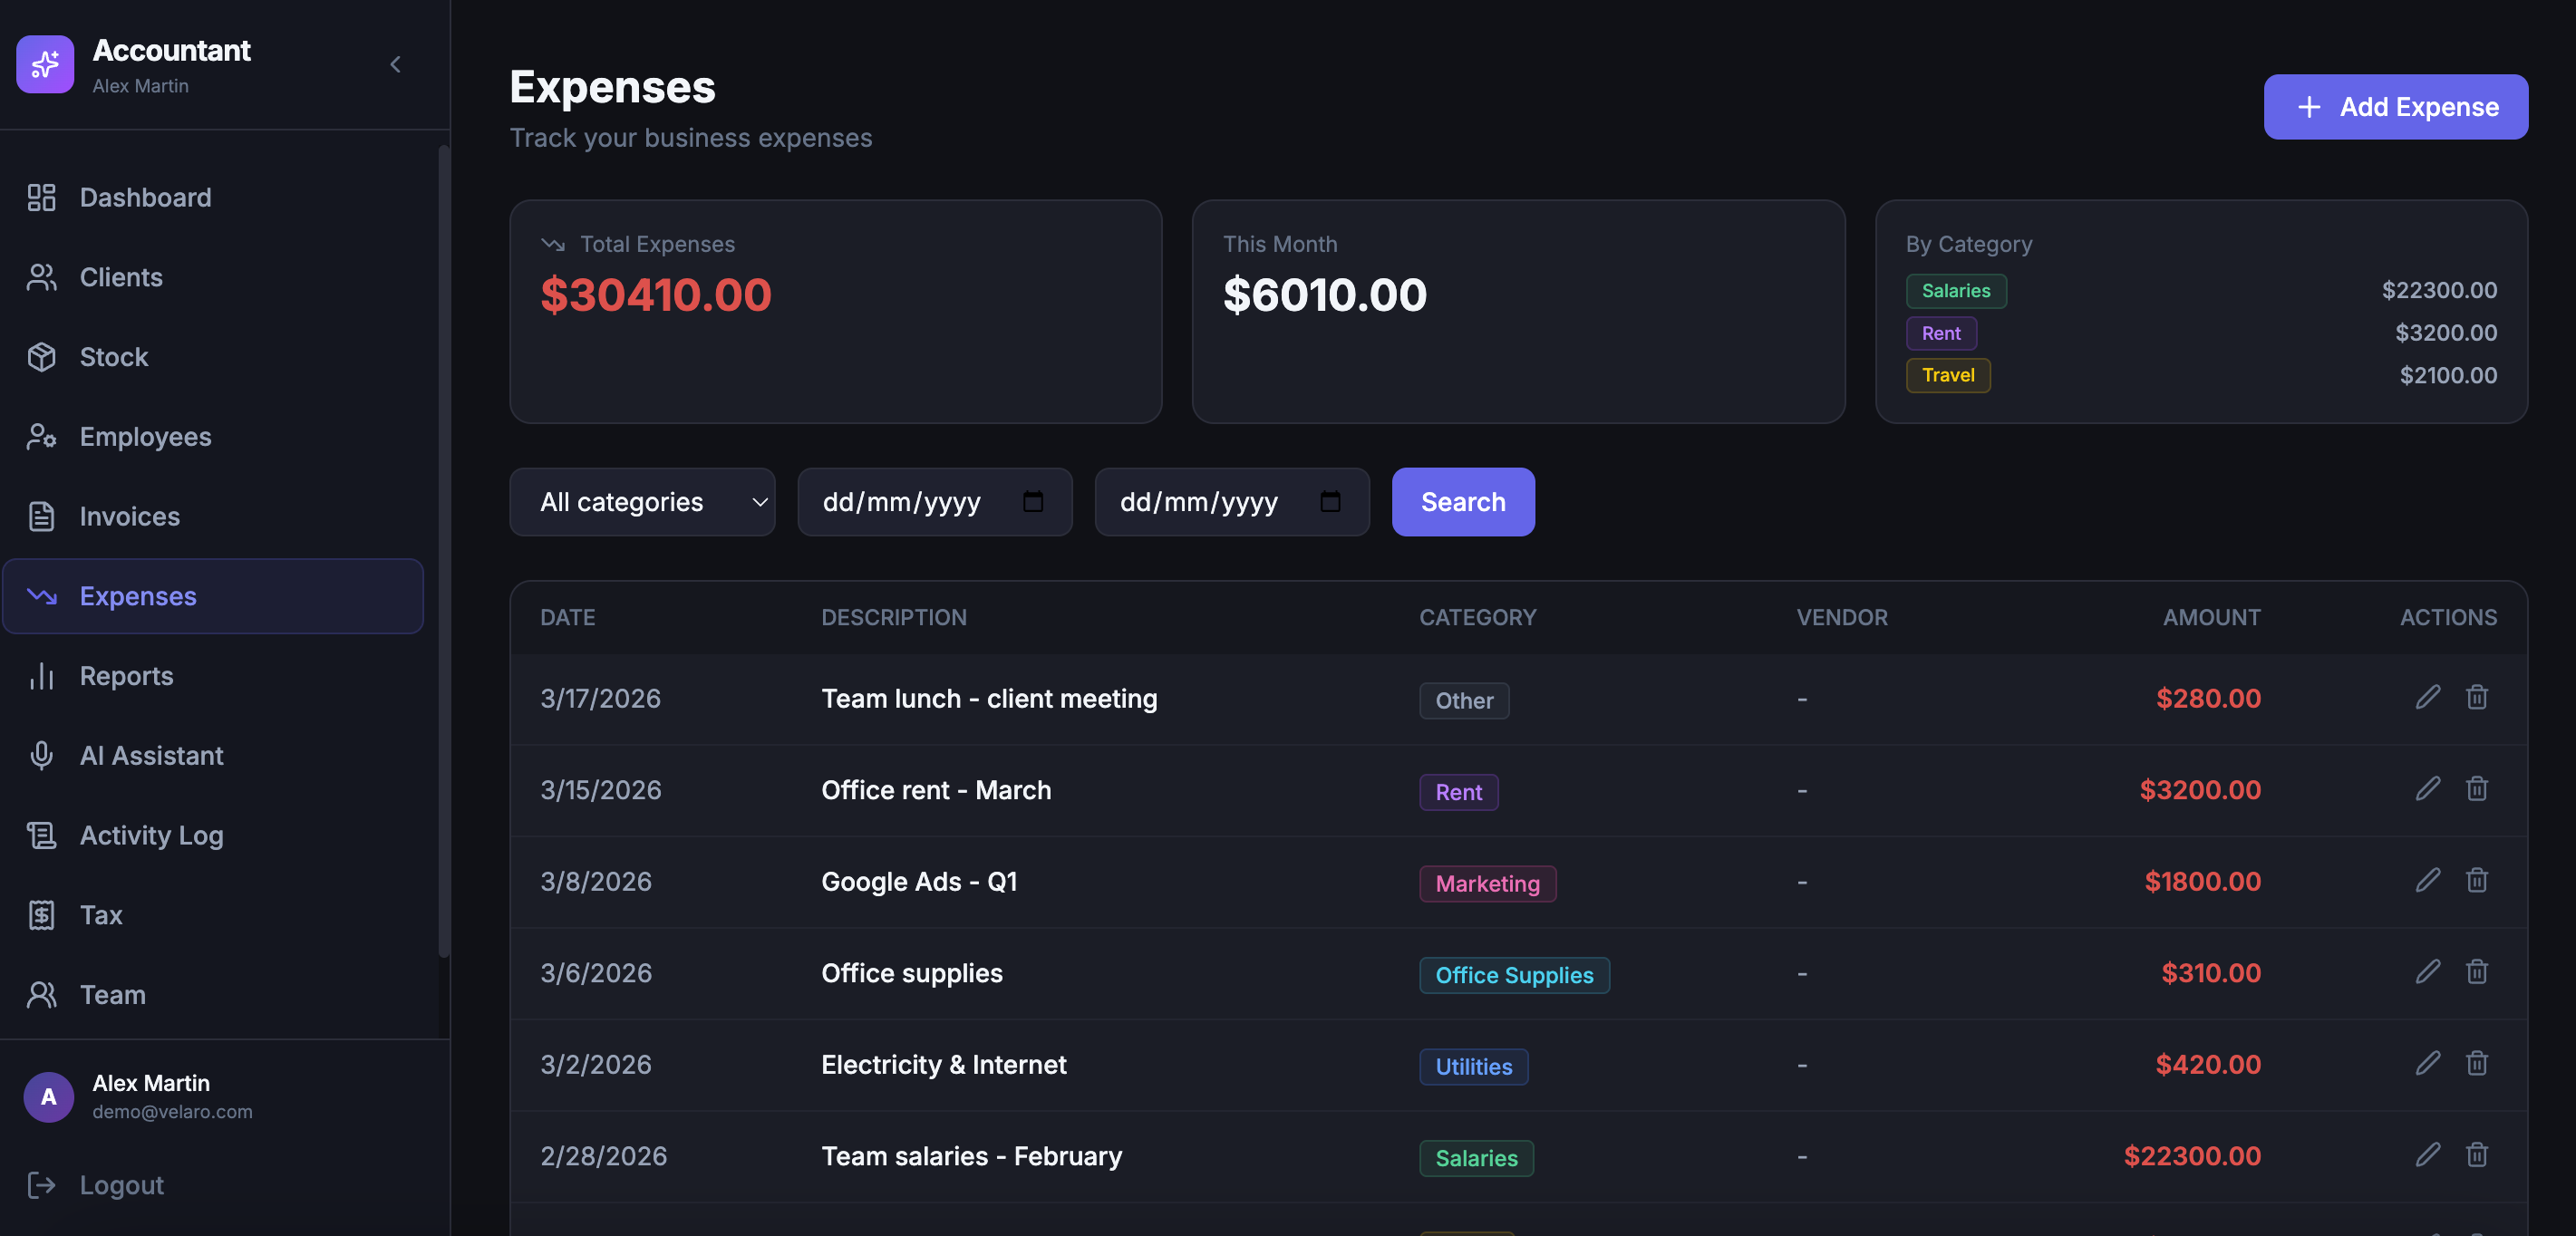Go to the Dashboard page
This screenshot has height=1236, width=2576.
[145, 197]
